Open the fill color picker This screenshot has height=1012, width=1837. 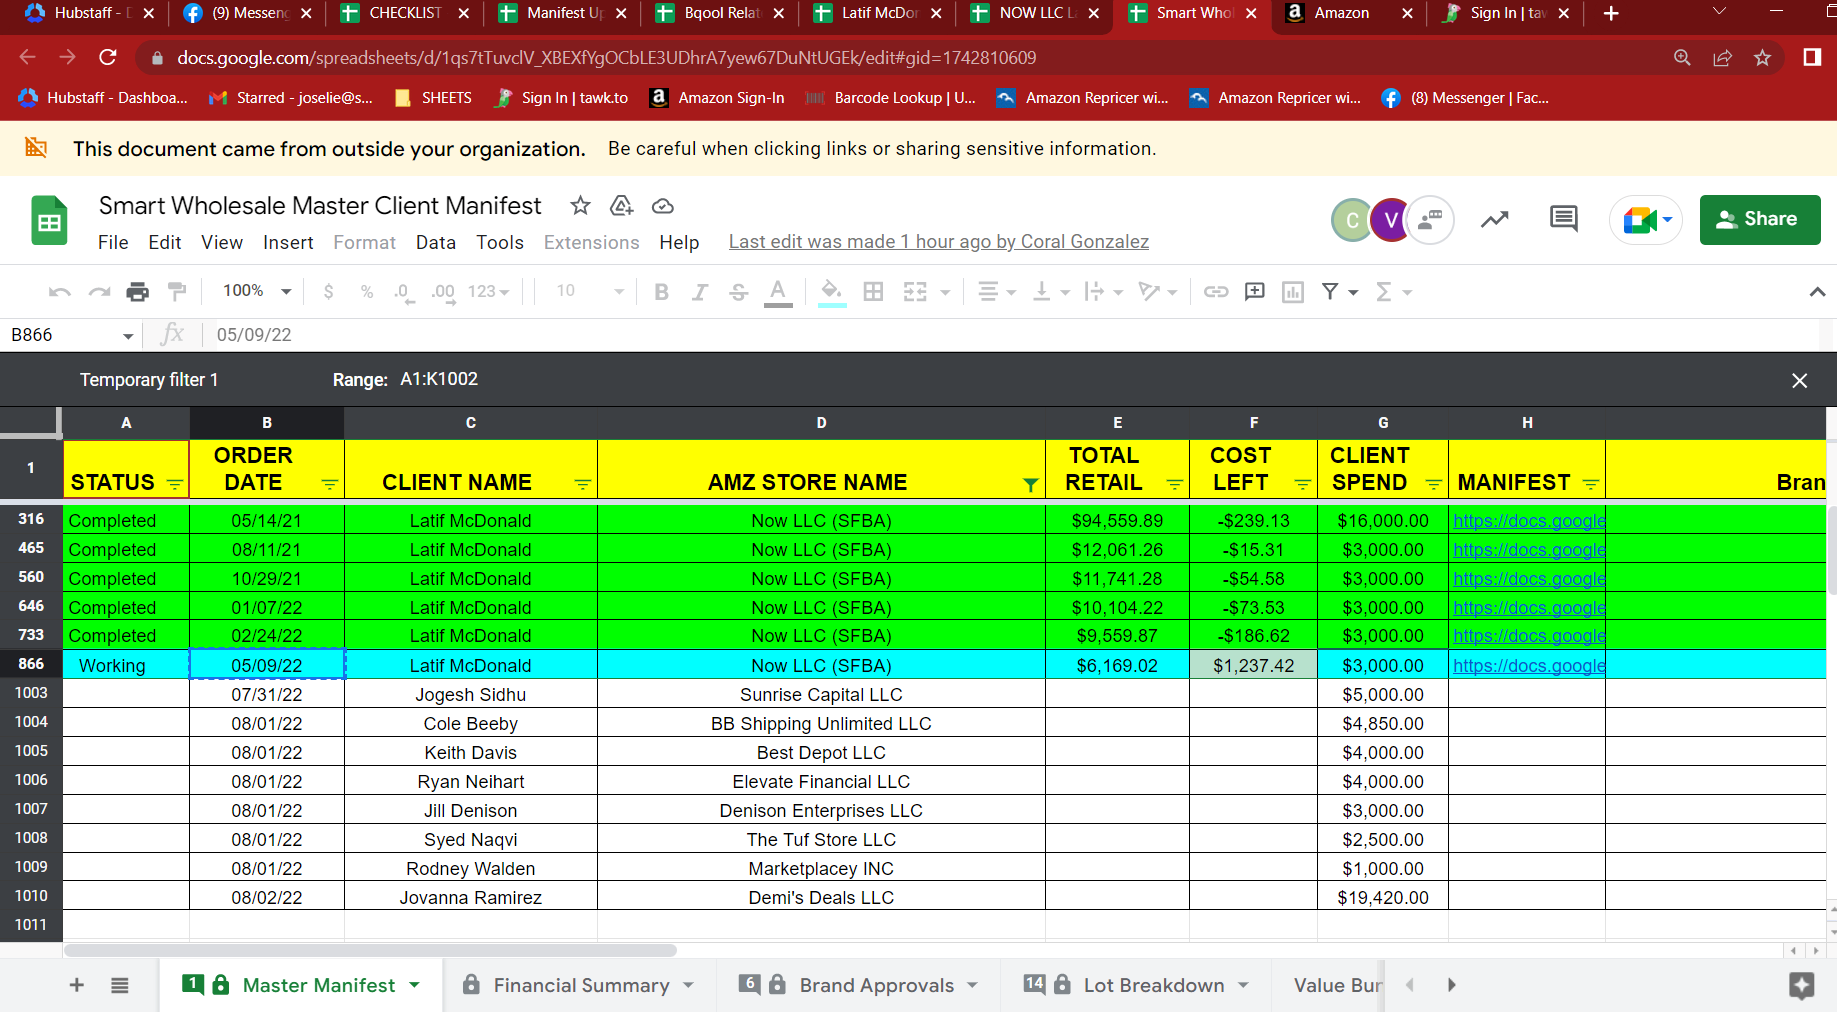[830, 292]
